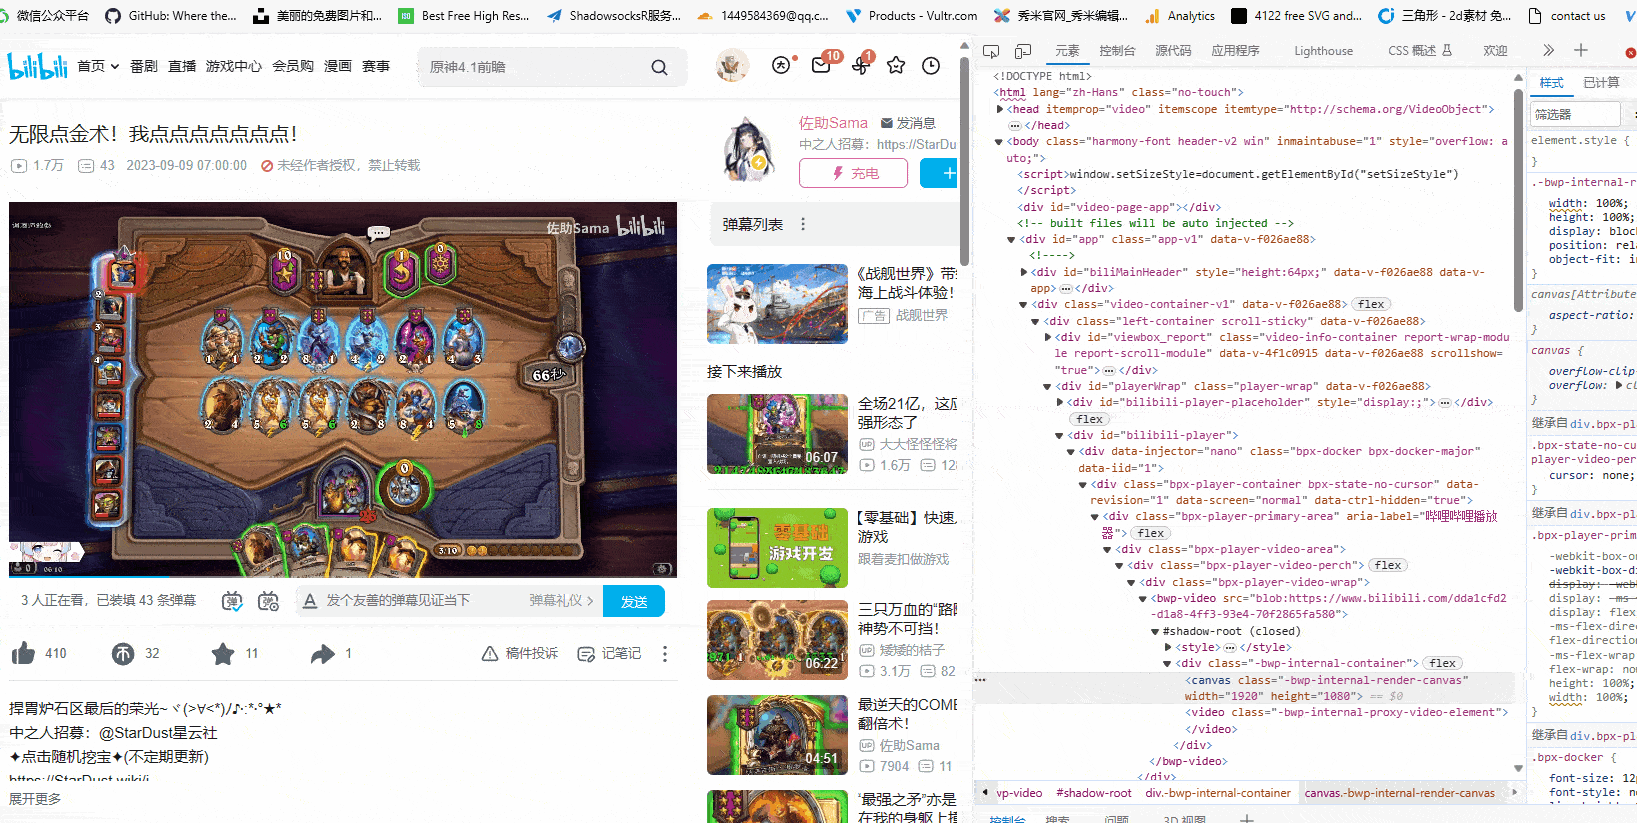1637x823 pixels.
Task: Open messages envelope icon with badge 10
Action: pos(821,66)
